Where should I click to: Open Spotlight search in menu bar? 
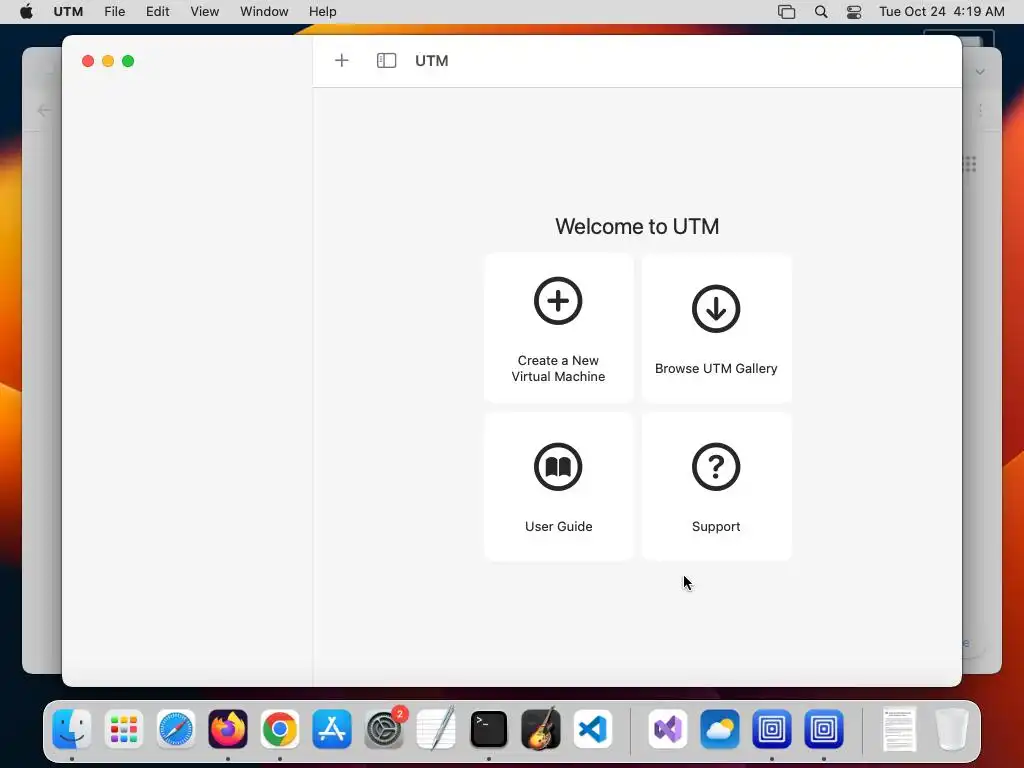[821, 12]
